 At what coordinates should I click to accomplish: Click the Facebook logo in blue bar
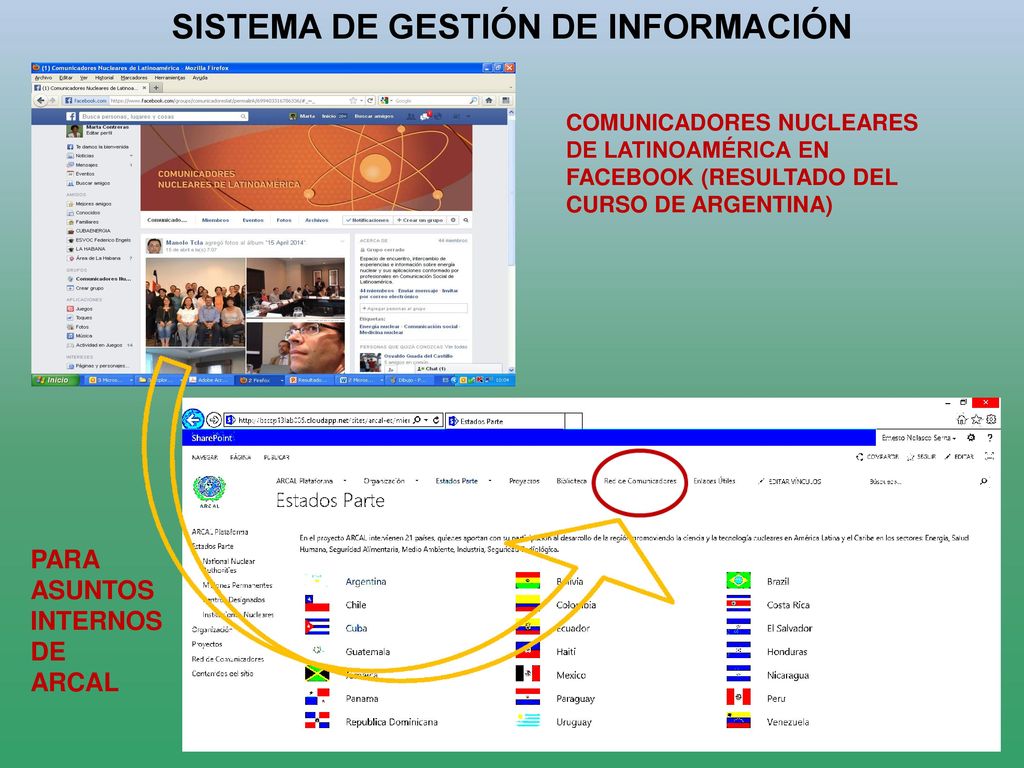[x=71, y=116]
